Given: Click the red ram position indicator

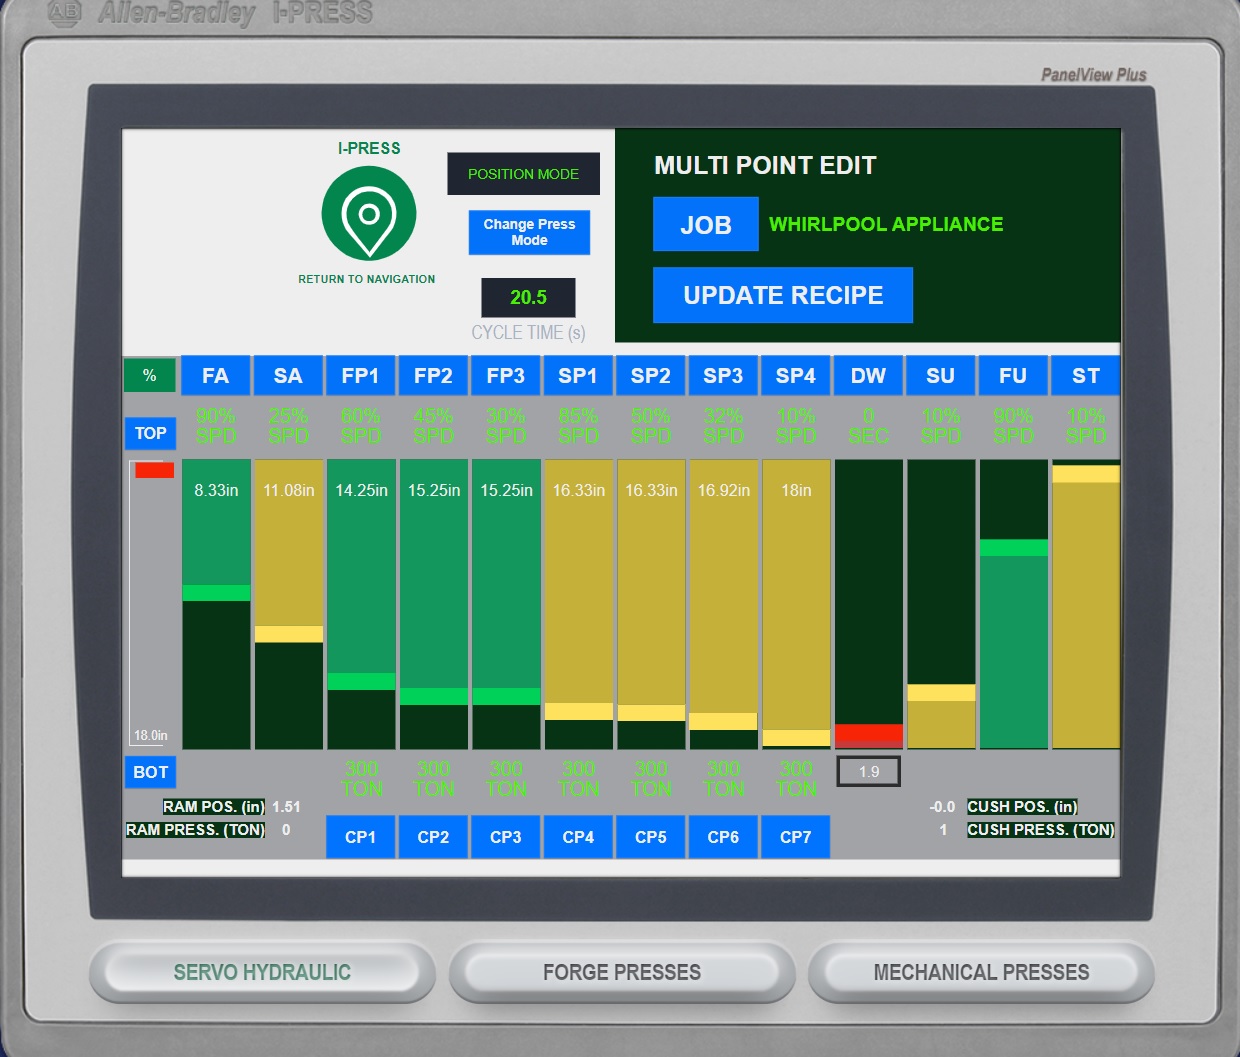Looking at the screenshot, I should (154, 470).
